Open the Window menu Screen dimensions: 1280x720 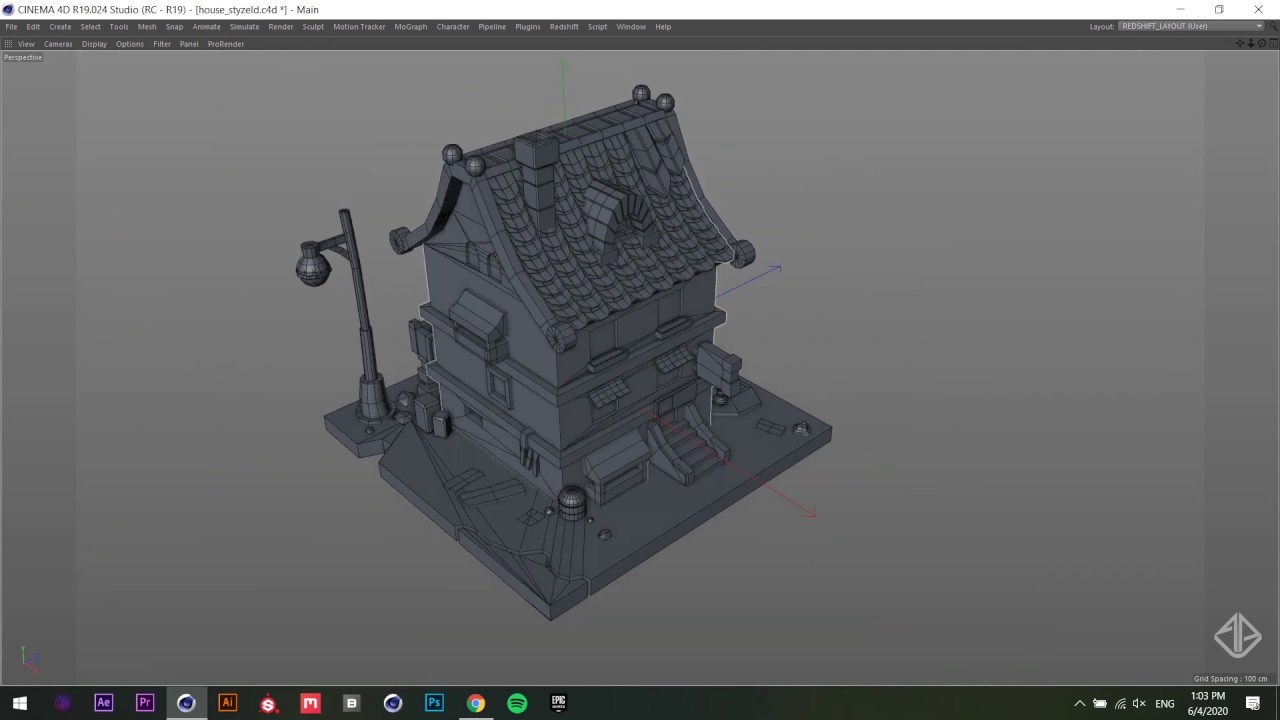pyautogui.click(x=631, y=27)
